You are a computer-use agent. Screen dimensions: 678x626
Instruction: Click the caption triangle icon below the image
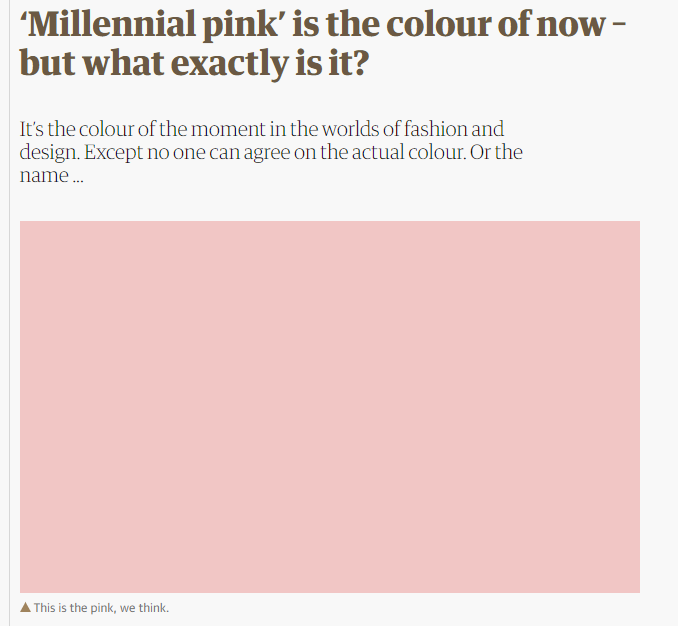25,607
